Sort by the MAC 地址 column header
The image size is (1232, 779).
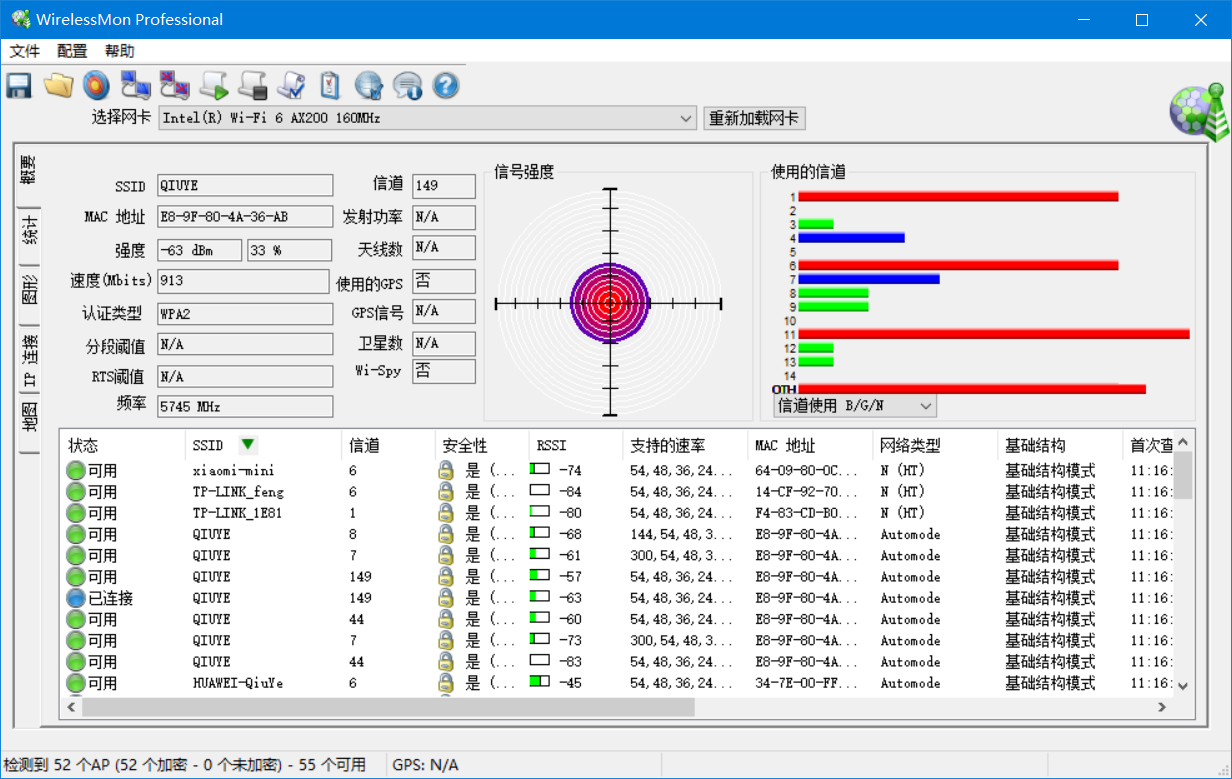click(x=811, y=445)
